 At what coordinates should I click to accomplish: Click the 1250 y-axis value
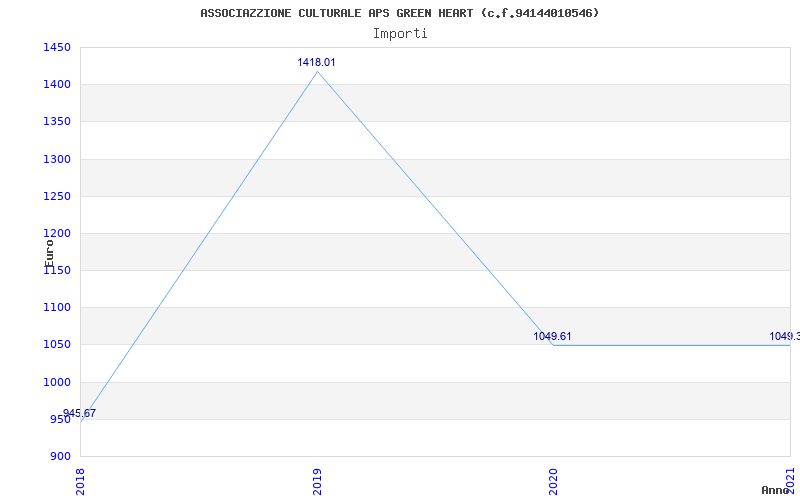pyautogui.click(x=57, y=196)
